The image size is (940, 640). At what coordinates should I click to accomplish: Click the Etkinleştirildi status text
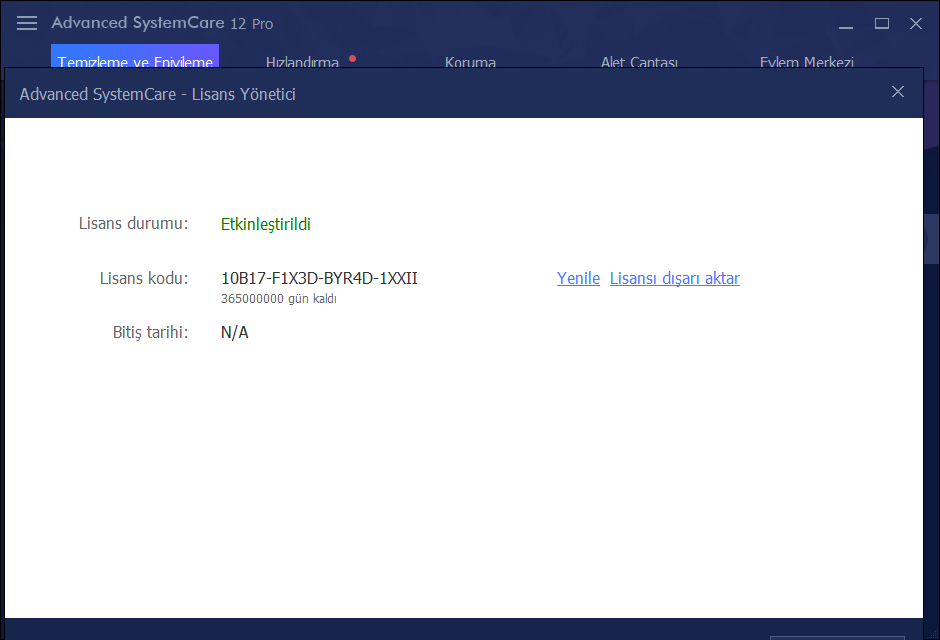(x=266, y=224)
